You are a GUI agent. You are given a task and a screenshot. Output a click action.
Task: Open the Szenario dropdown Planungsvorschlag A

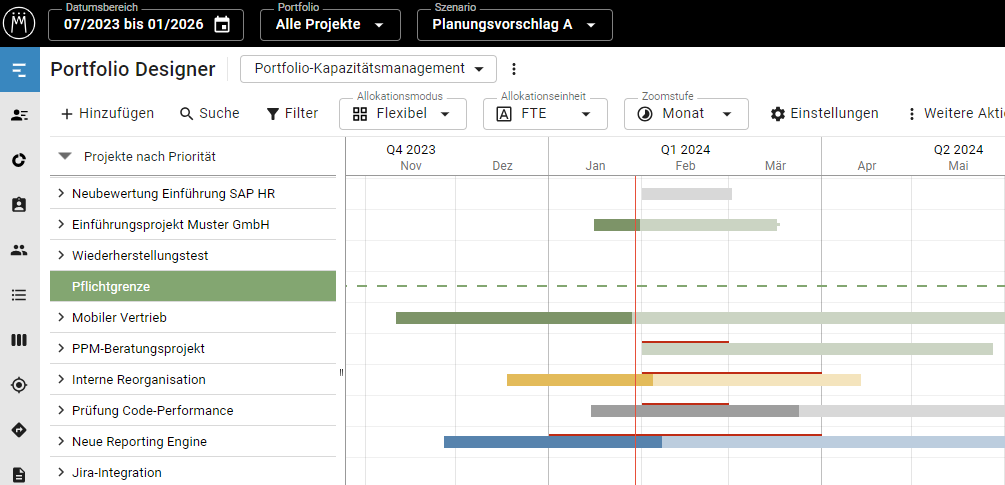pos(514,25)
